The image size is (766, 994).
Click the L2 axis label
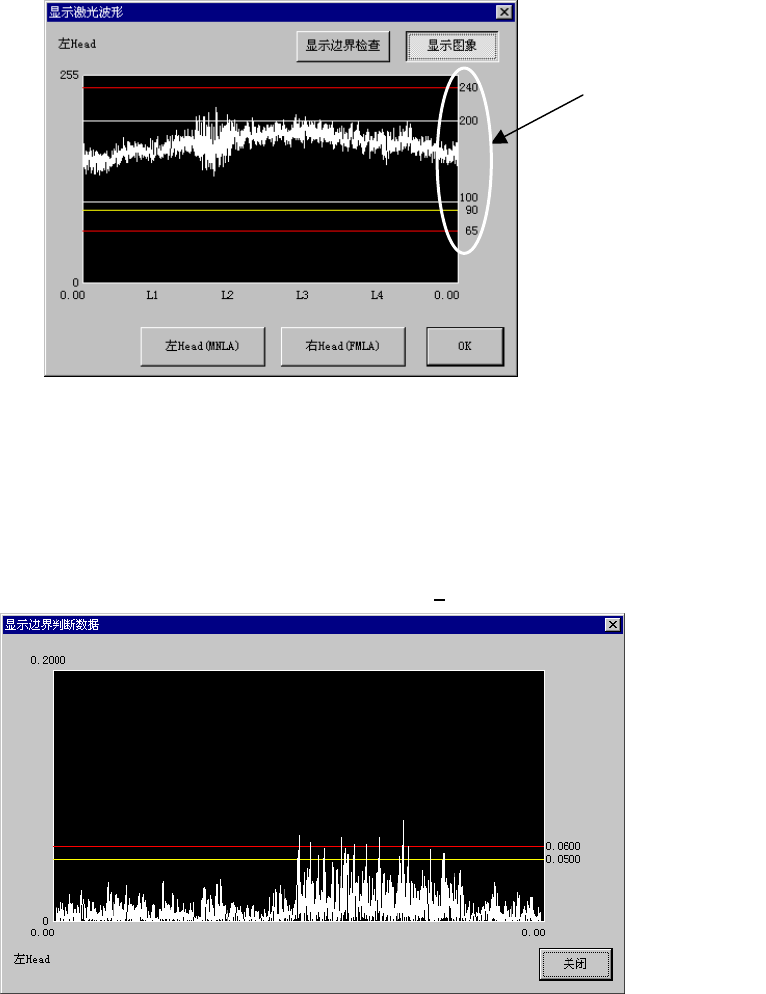[x=227, y=295]
